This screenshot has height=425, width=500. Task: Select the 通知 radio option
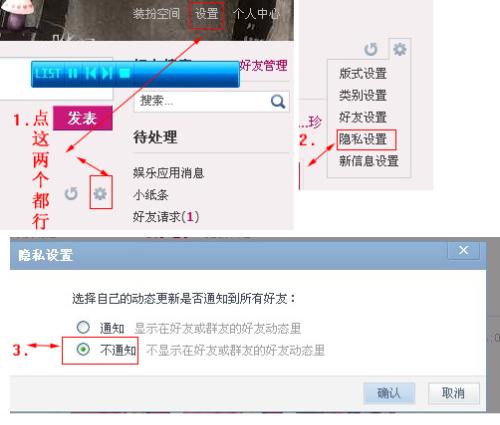pos(83,327)
